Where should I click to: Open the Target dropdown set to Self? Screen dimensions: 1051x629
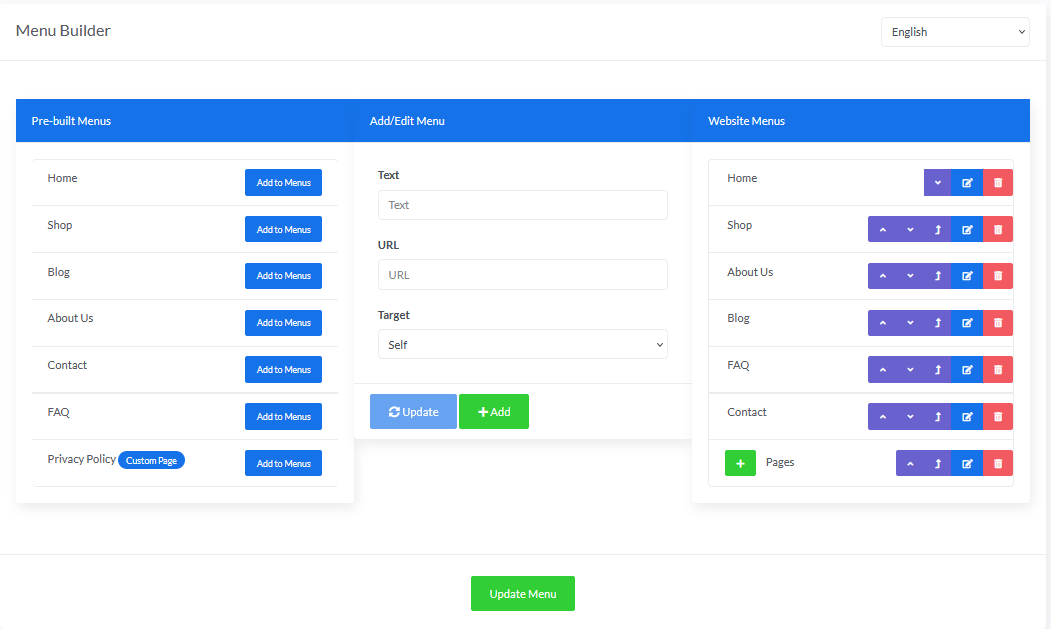[522, 345]
